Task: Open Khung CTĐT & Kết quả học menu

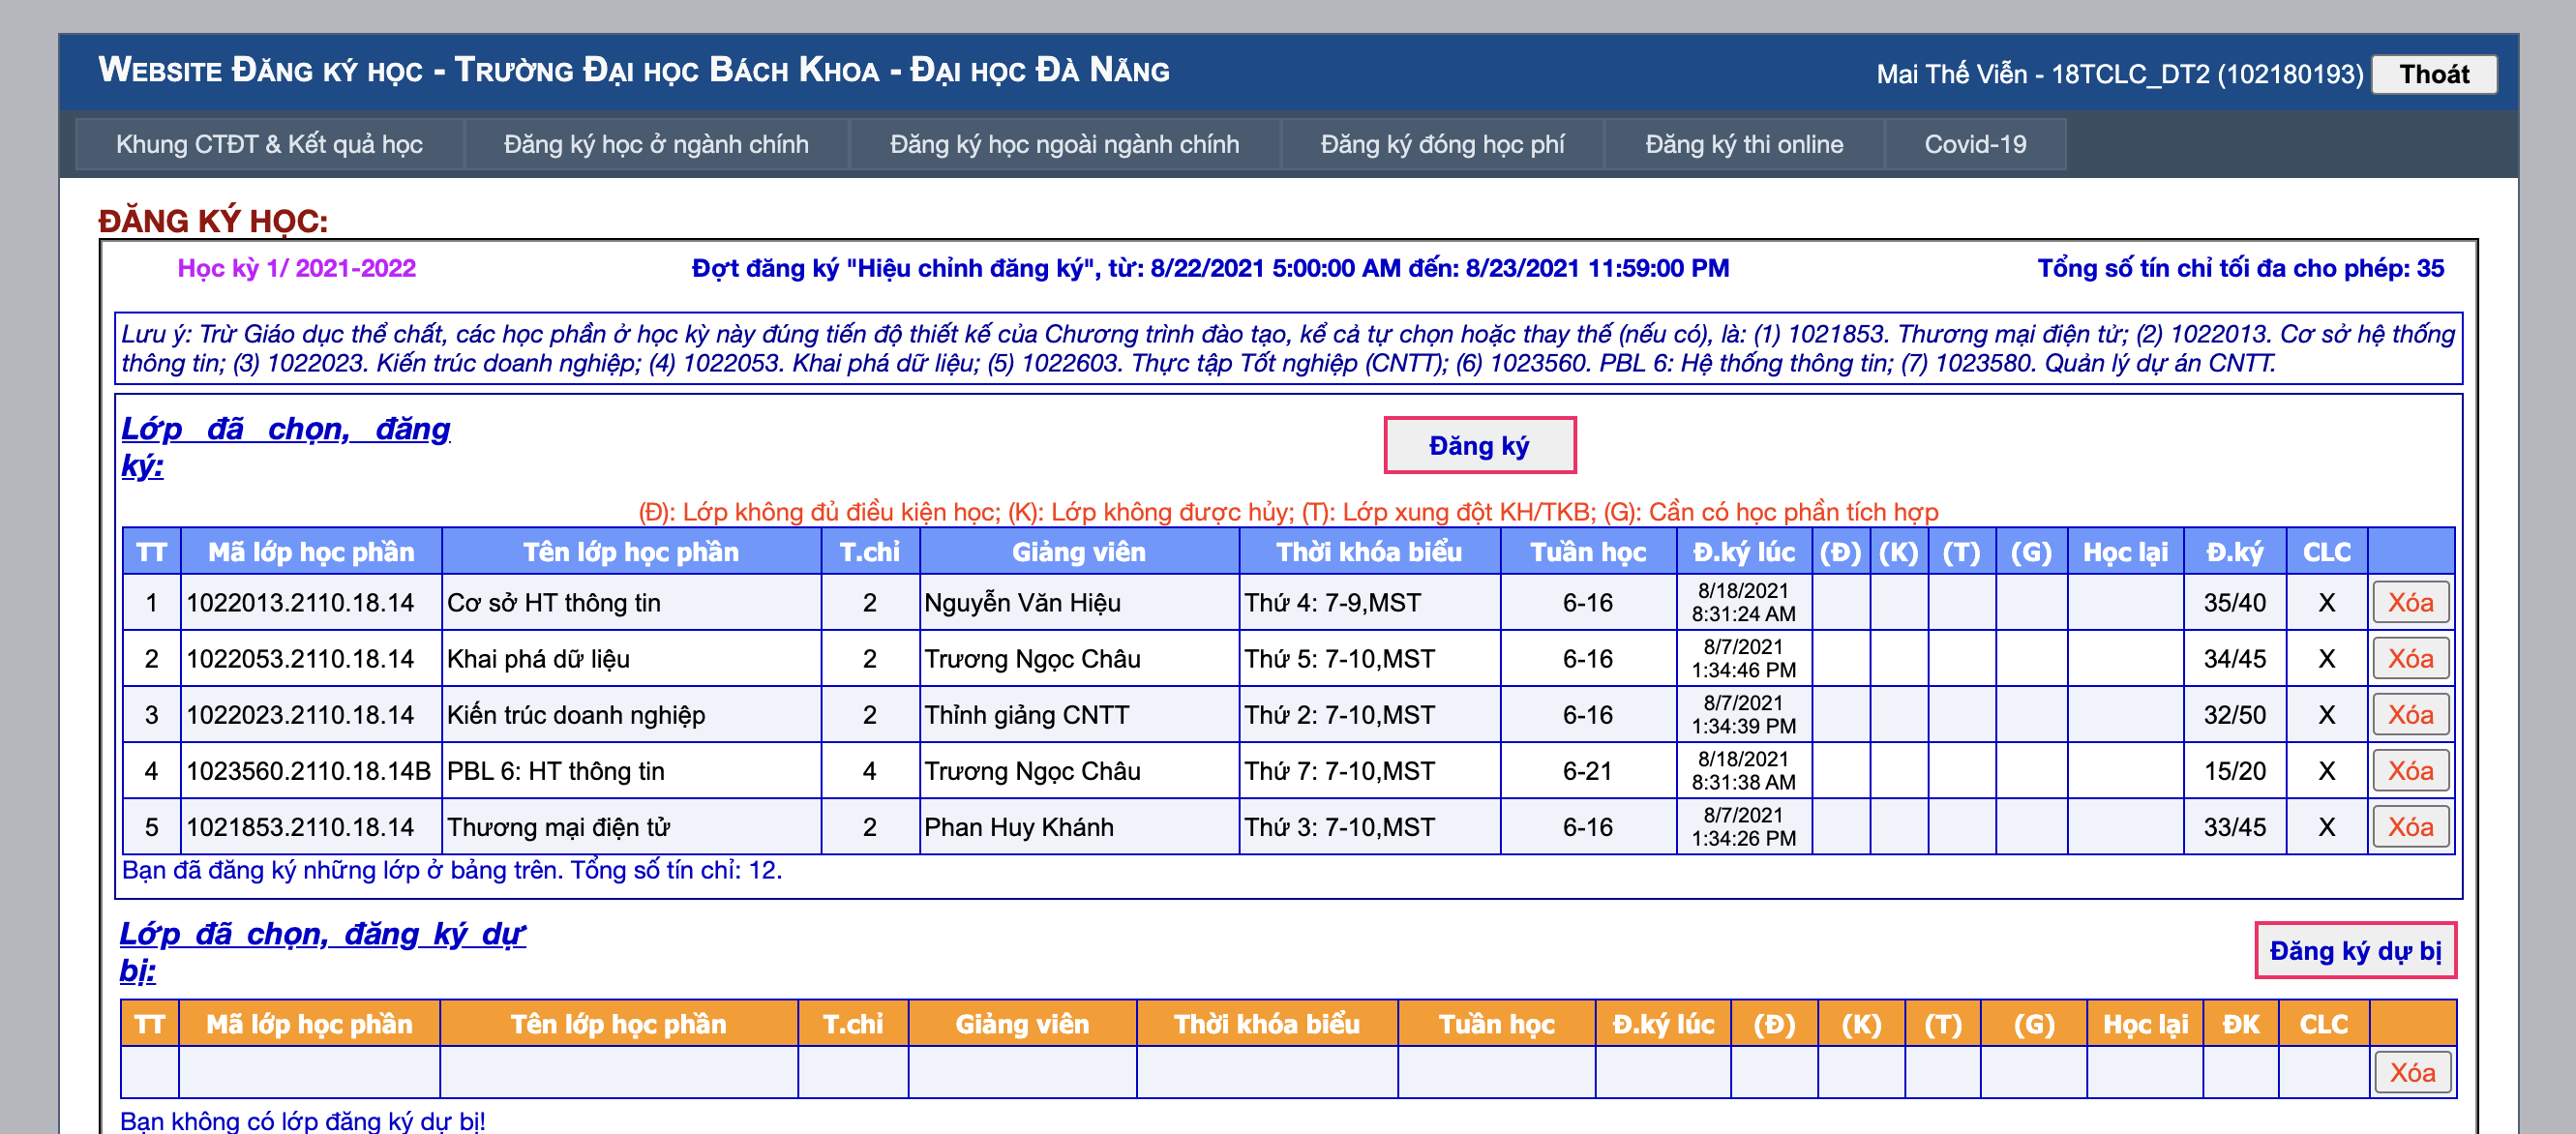Action: (x=269, y=144)
